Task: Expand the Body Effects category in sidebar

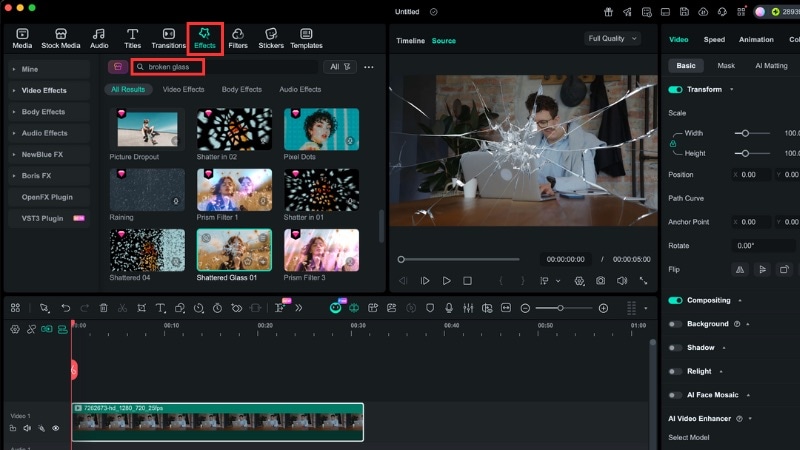Action: [x=49, y=112]
